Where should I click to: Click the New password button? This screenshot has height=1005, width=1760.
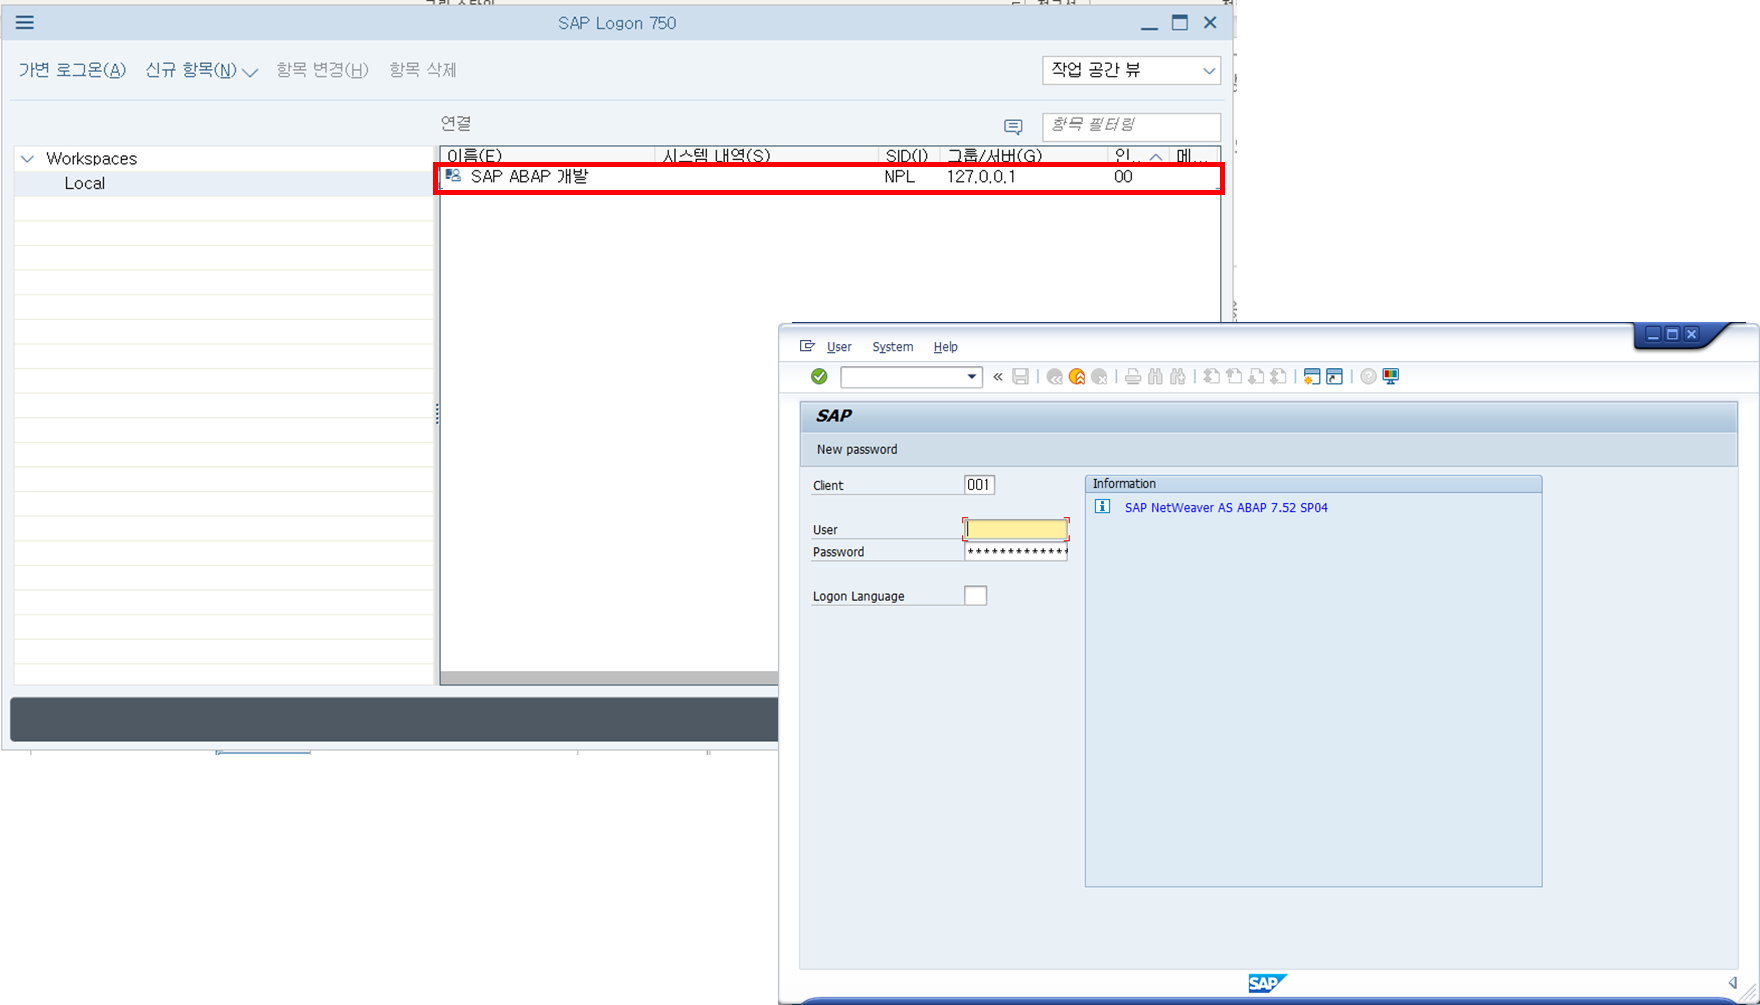[x=857, y=449]
